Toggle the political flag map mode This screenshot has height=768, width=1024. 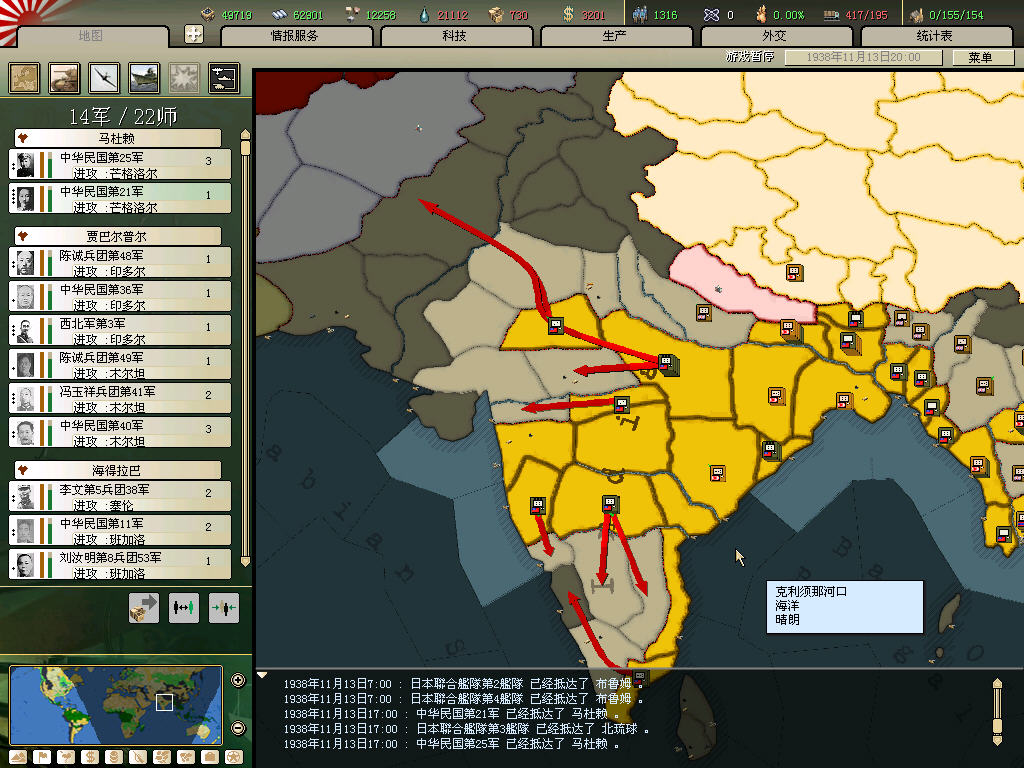tap(40, 757)
